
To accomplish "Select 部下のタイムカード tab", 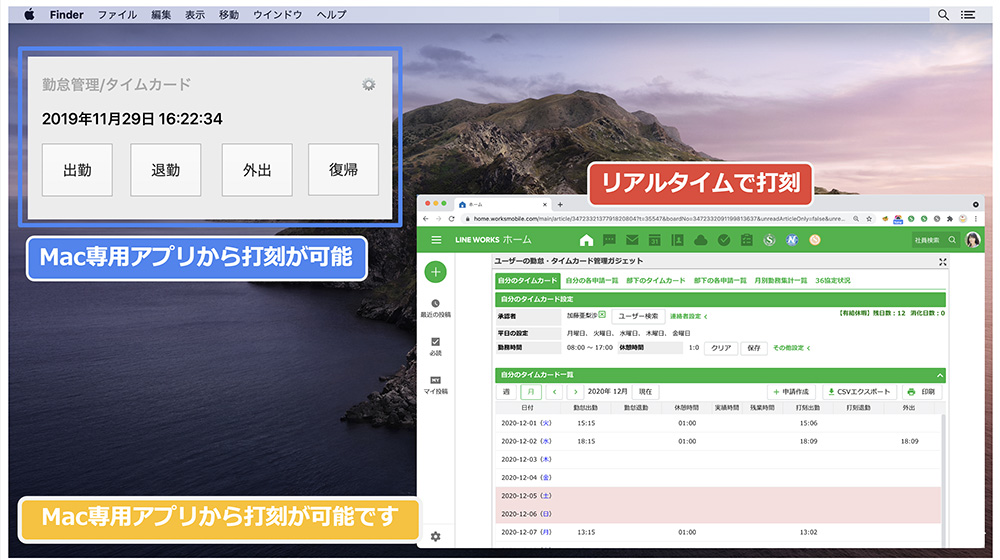I will 656,281.
